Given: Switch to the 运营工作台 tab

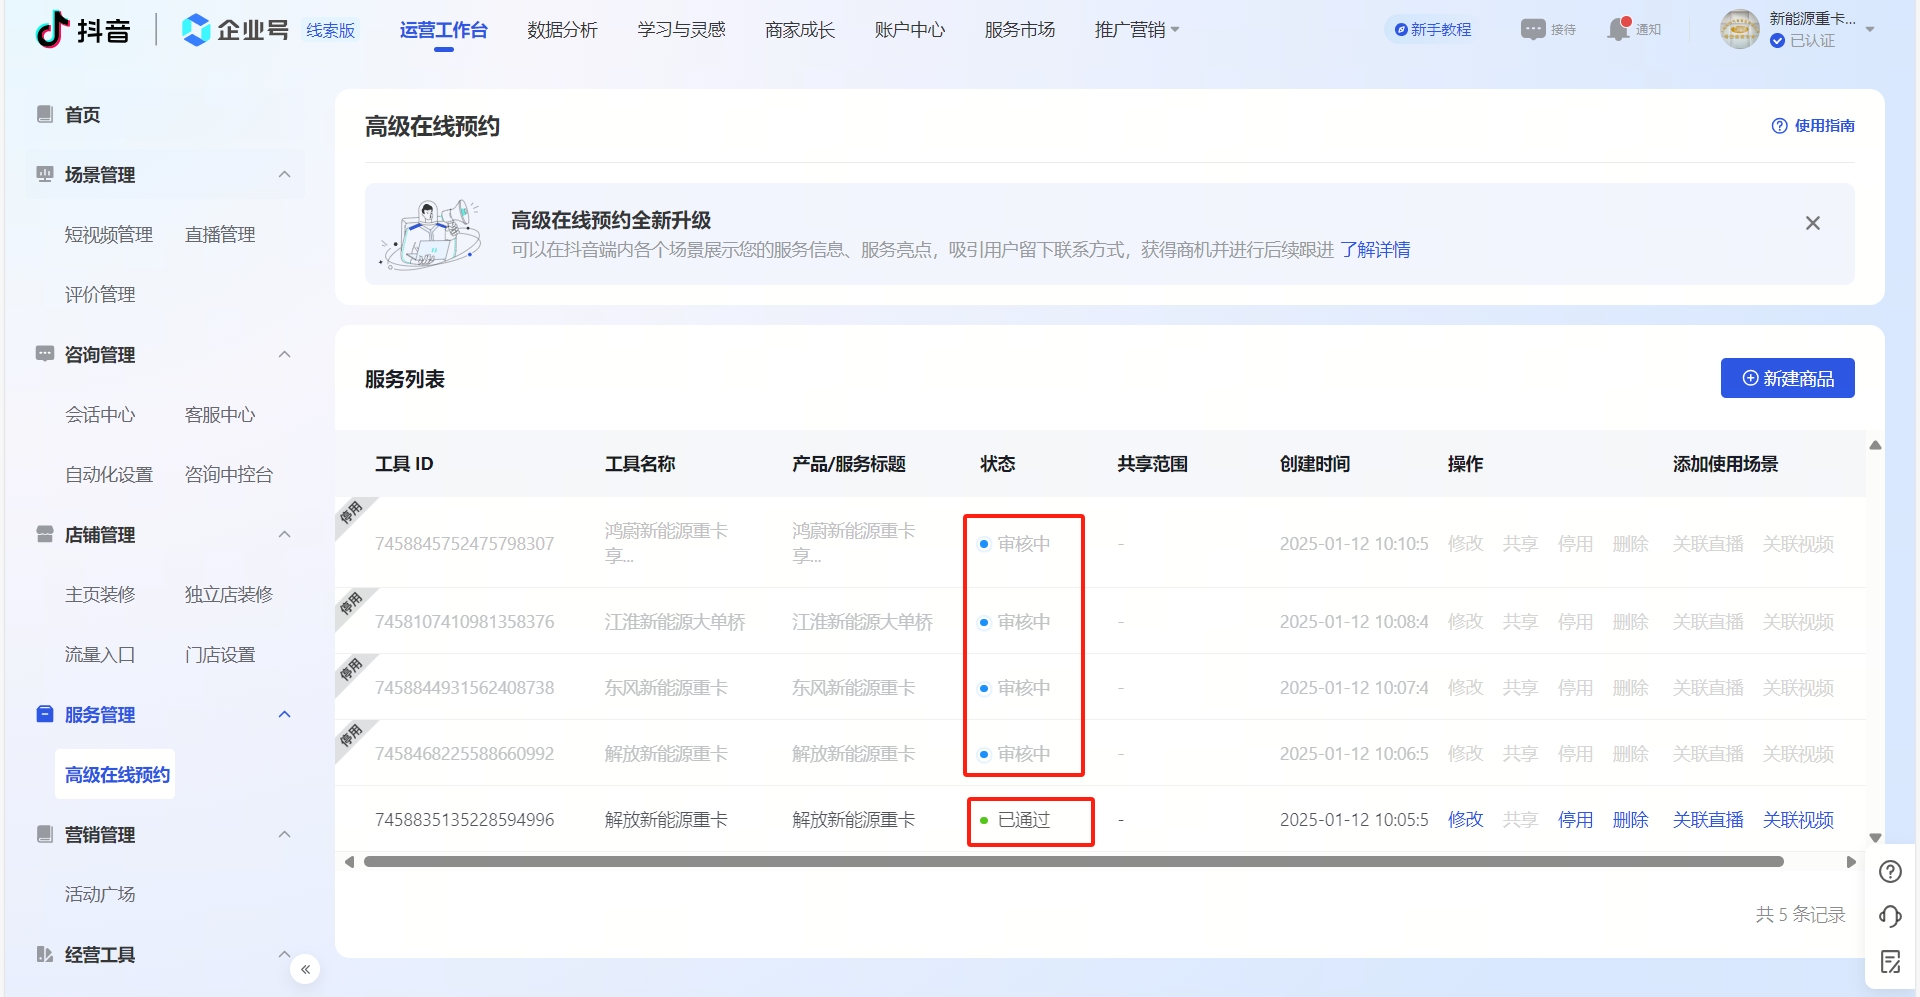Looking at the screenshot, I should 443,30.
